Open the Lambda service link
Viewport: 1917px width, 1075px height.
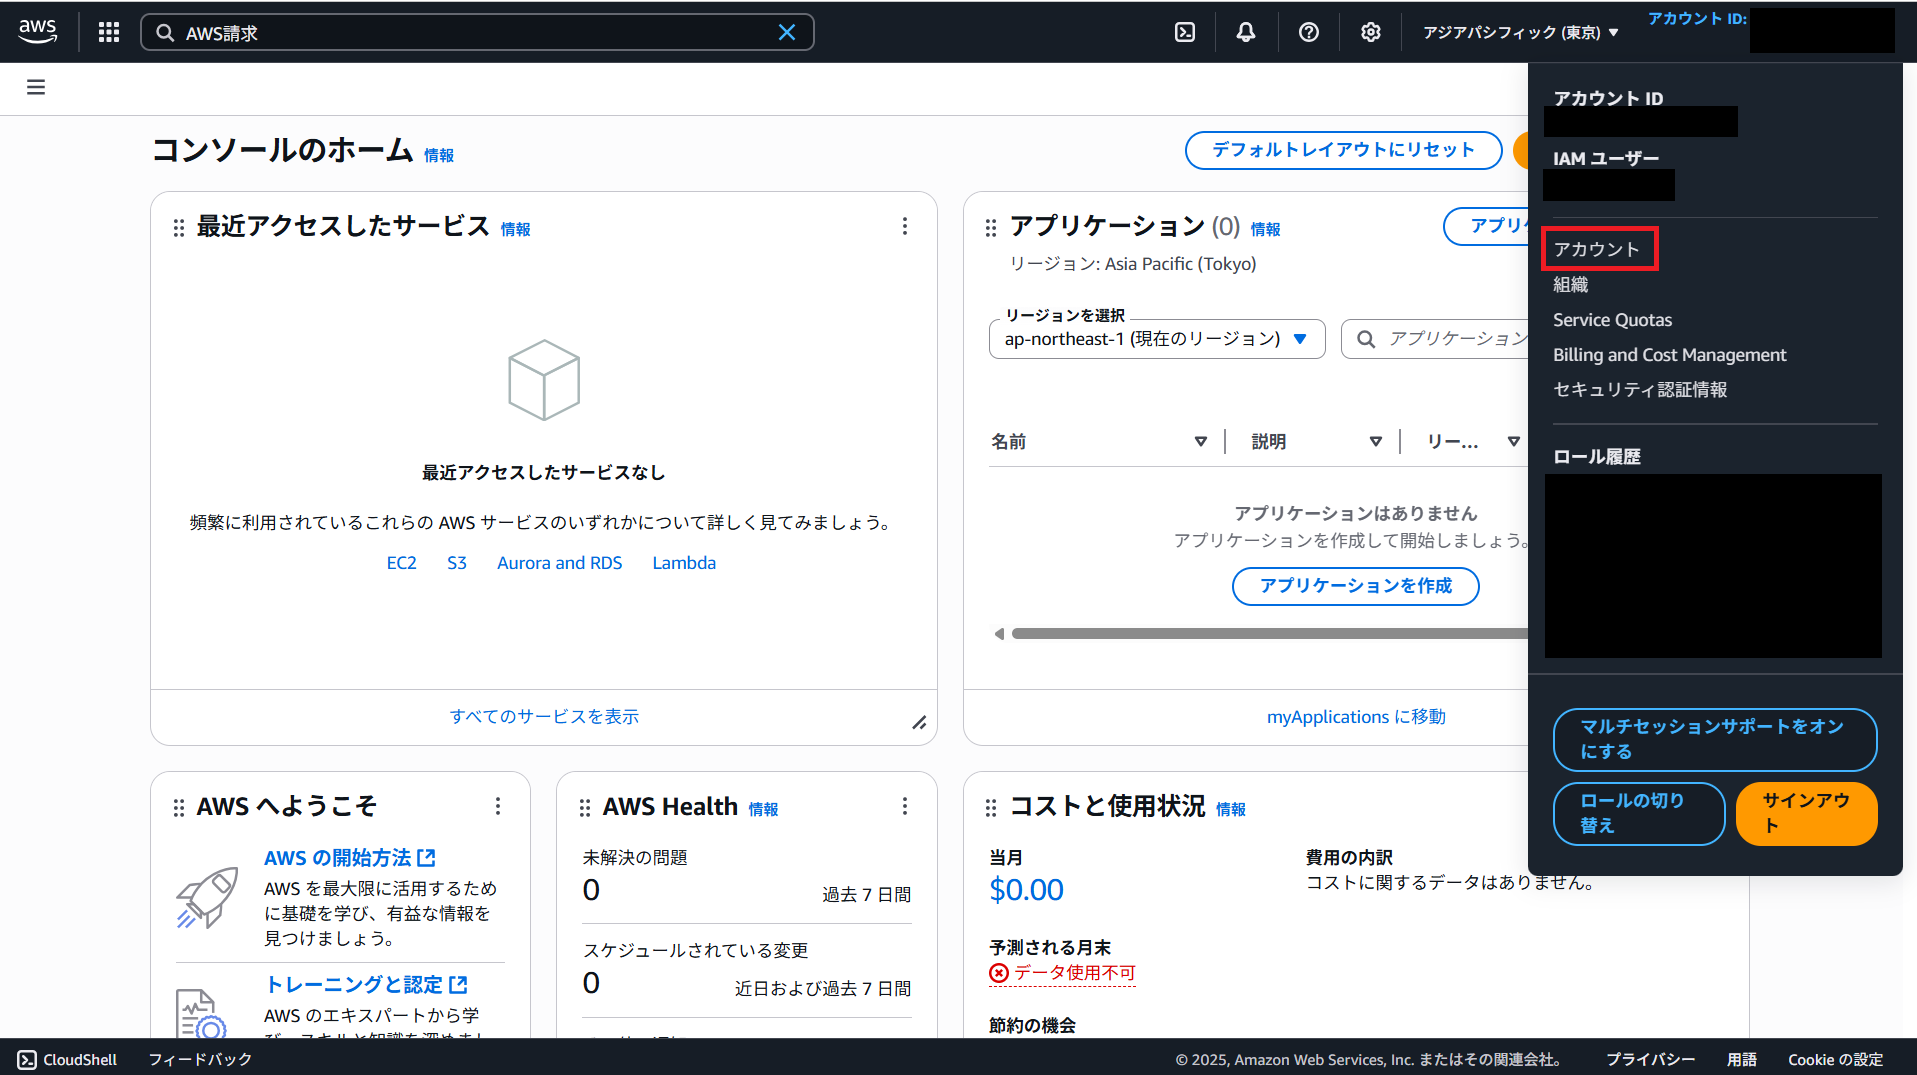684,563
